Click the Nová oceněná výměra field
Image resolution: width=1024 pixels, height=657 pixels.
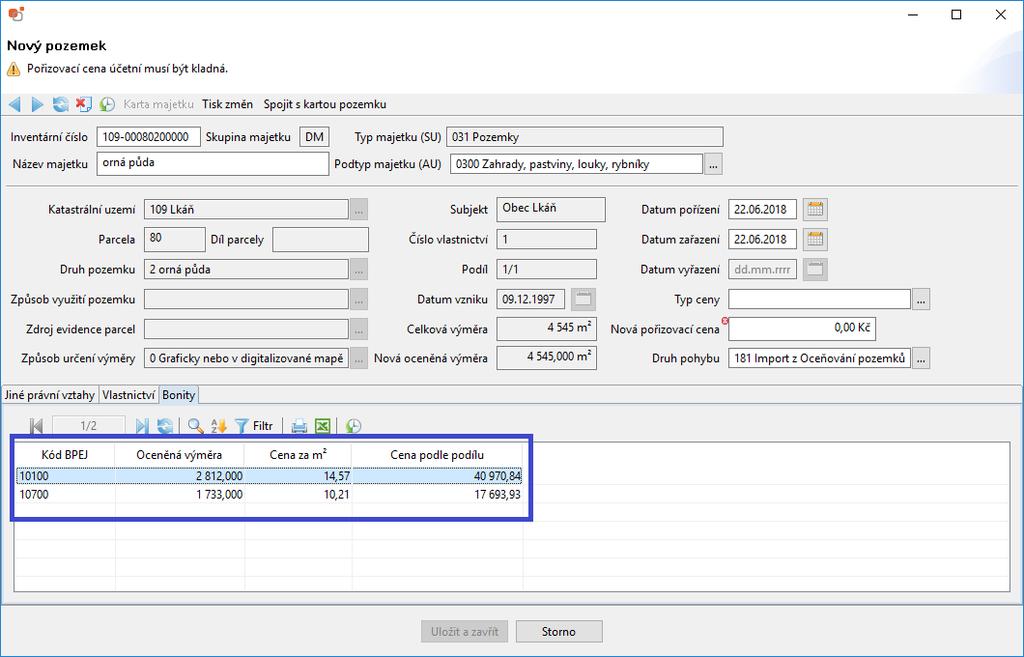[547, 358]
